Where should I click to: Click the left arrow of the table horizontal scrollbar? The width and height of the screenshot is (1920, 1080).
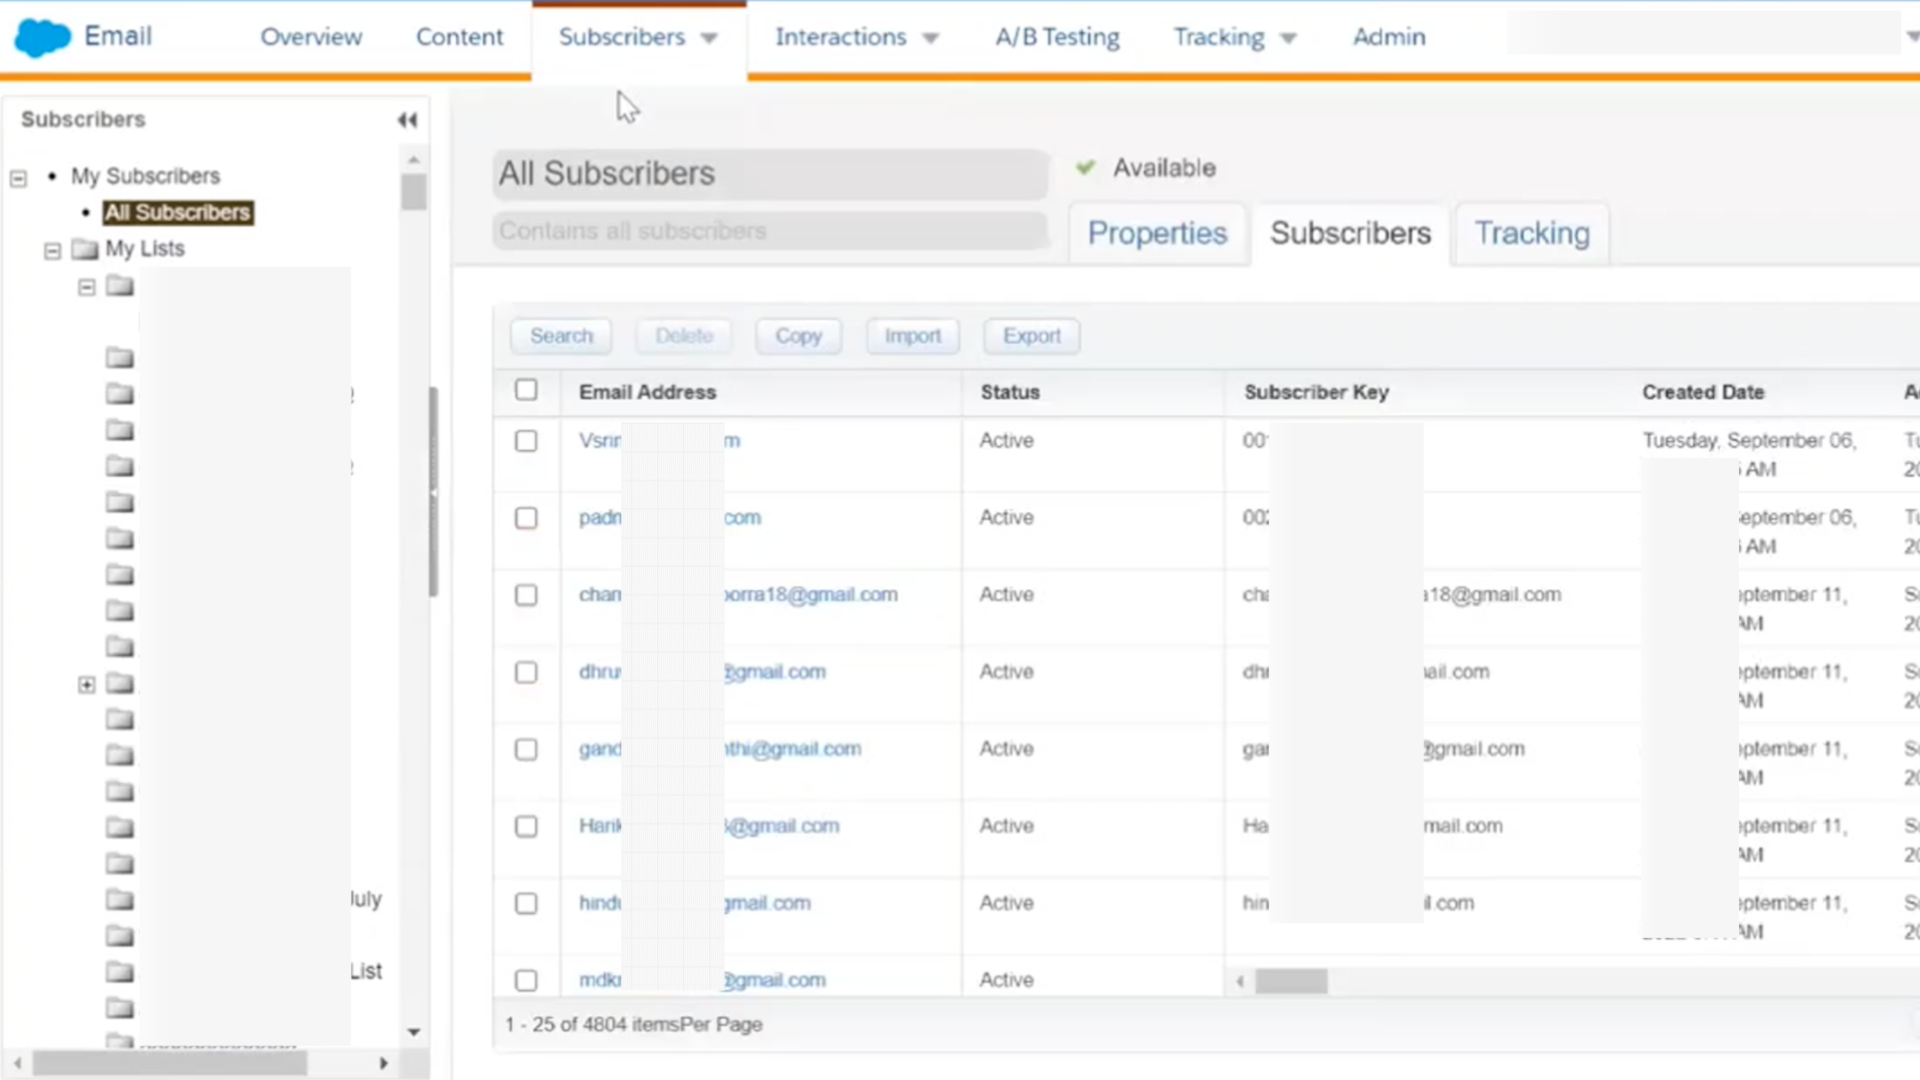1240,982
